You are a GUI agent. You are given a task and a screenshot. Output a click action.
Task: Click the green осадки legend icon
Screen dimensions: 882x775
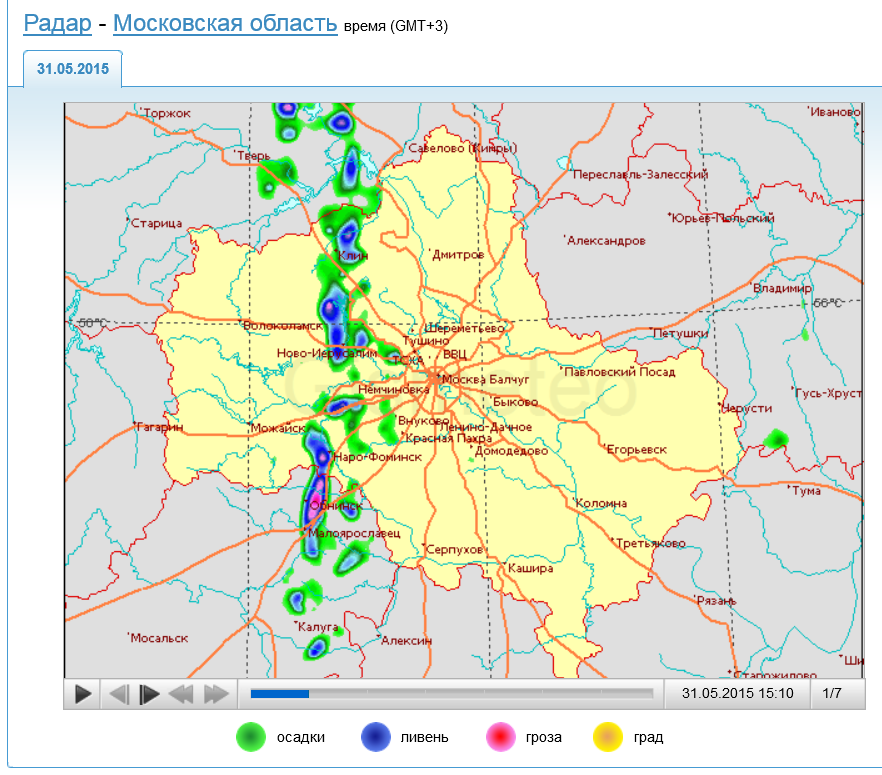pos(250,738)
